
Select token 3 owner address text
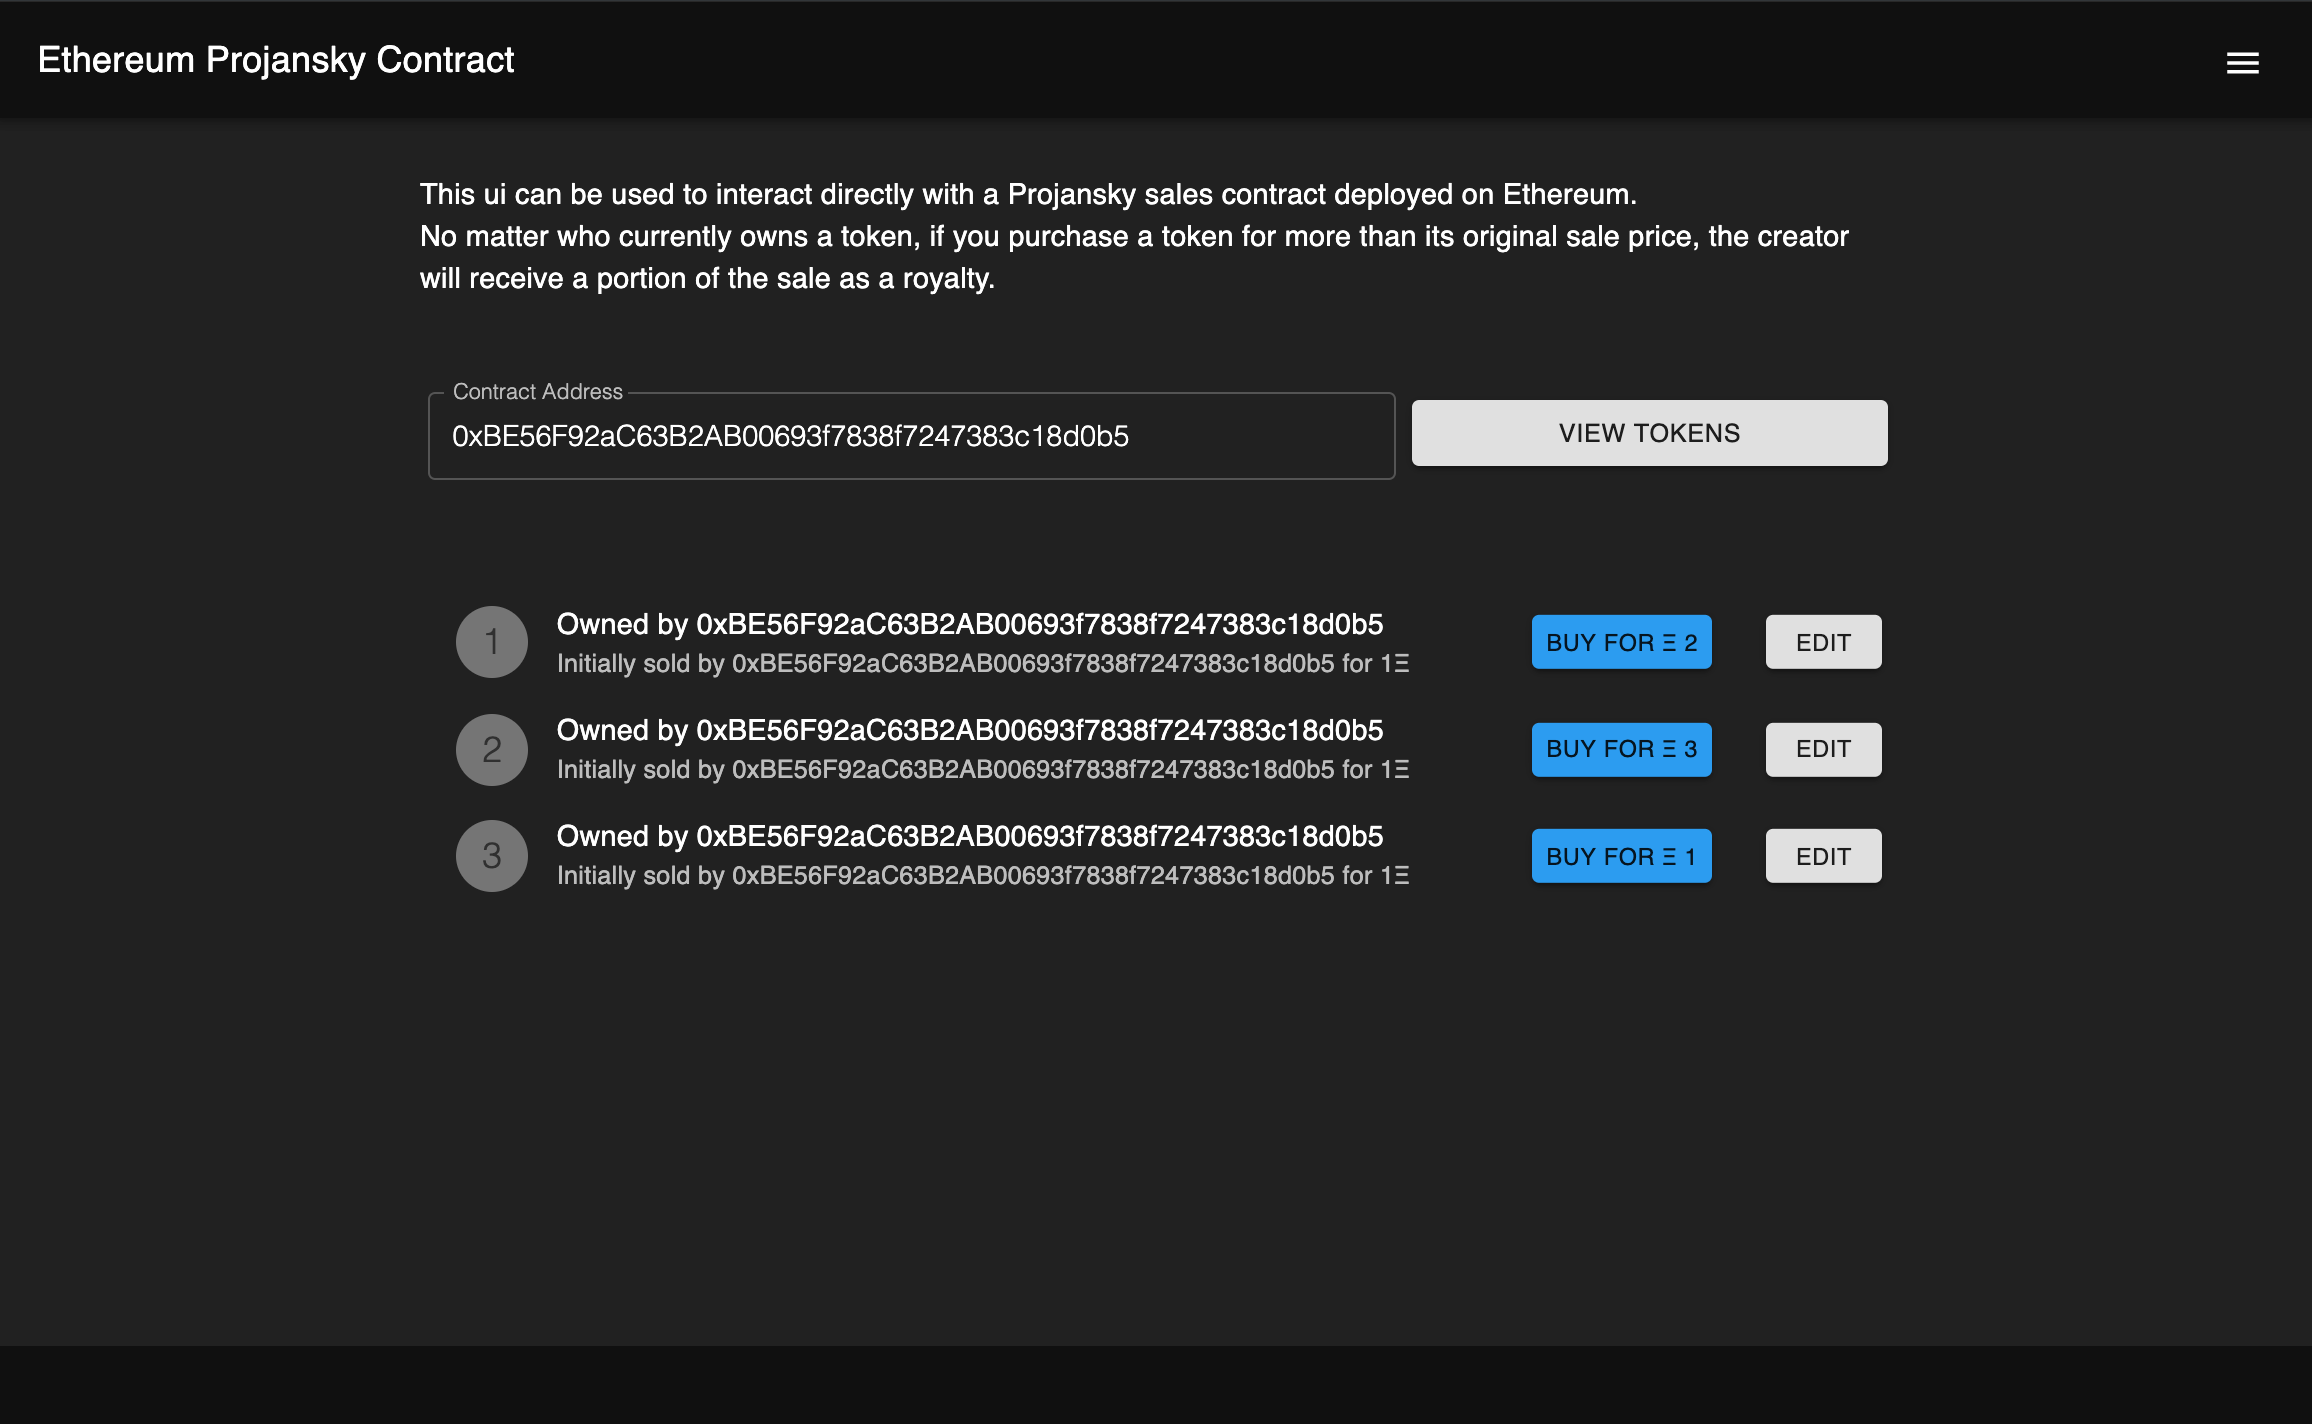pyautogui.click(x=1039, y=836)
